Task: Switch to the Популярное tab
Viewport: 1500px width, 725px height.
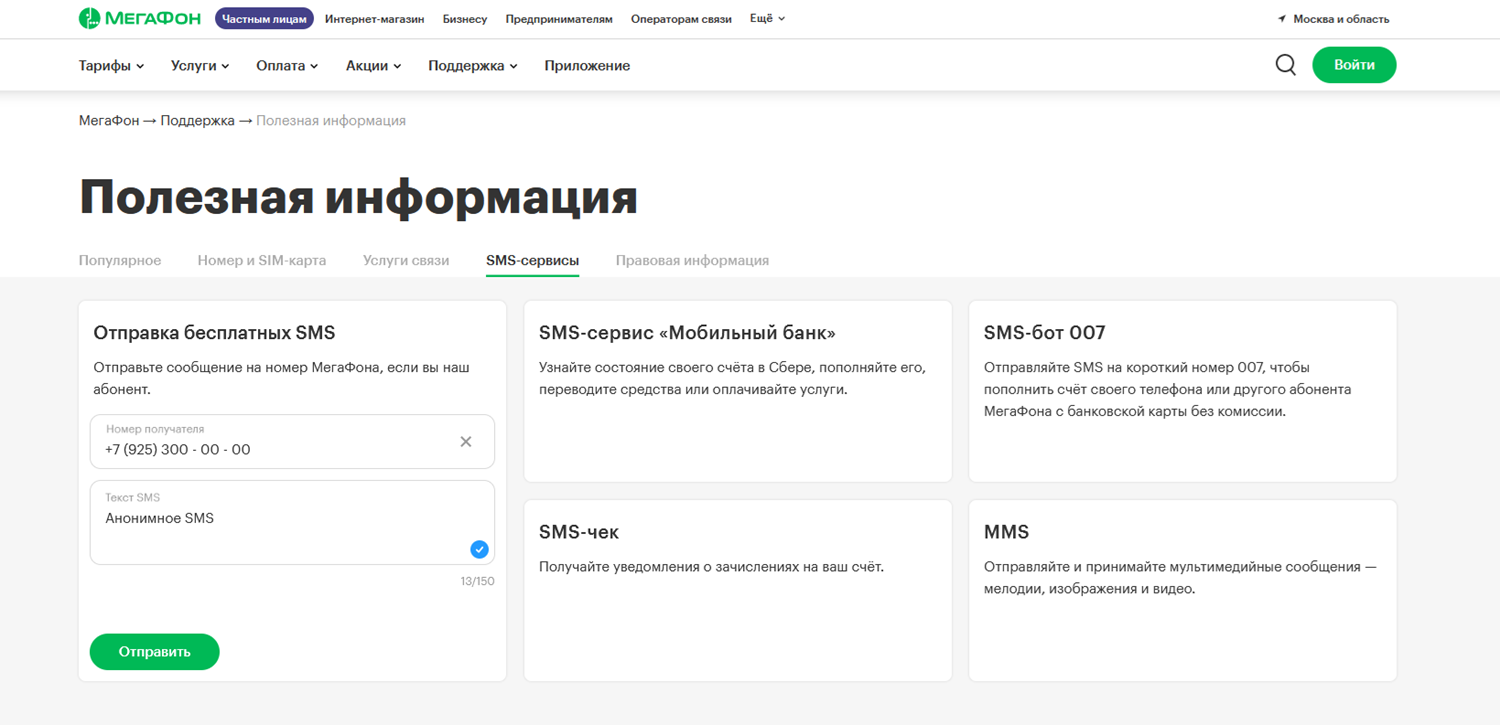Action: [120, 260]
